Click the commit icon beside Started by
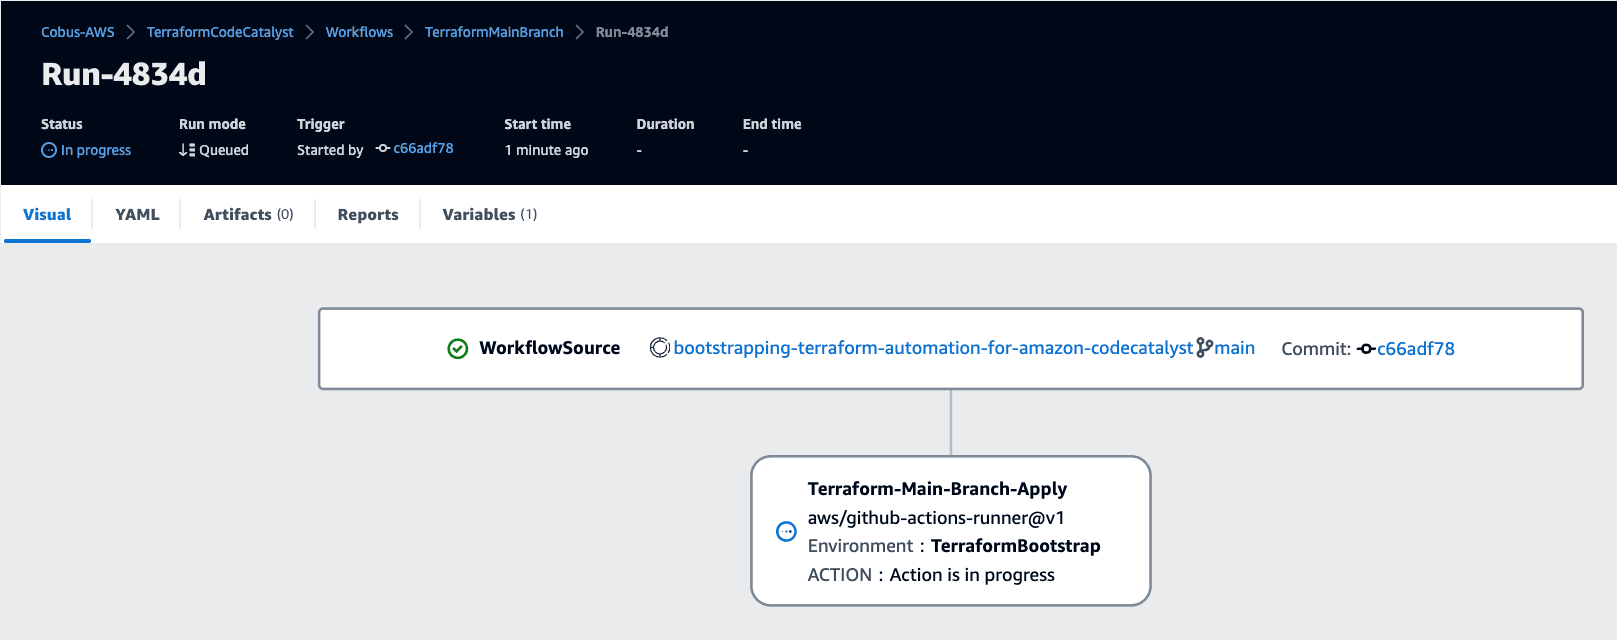1617x640 pixels. (383, 148)
